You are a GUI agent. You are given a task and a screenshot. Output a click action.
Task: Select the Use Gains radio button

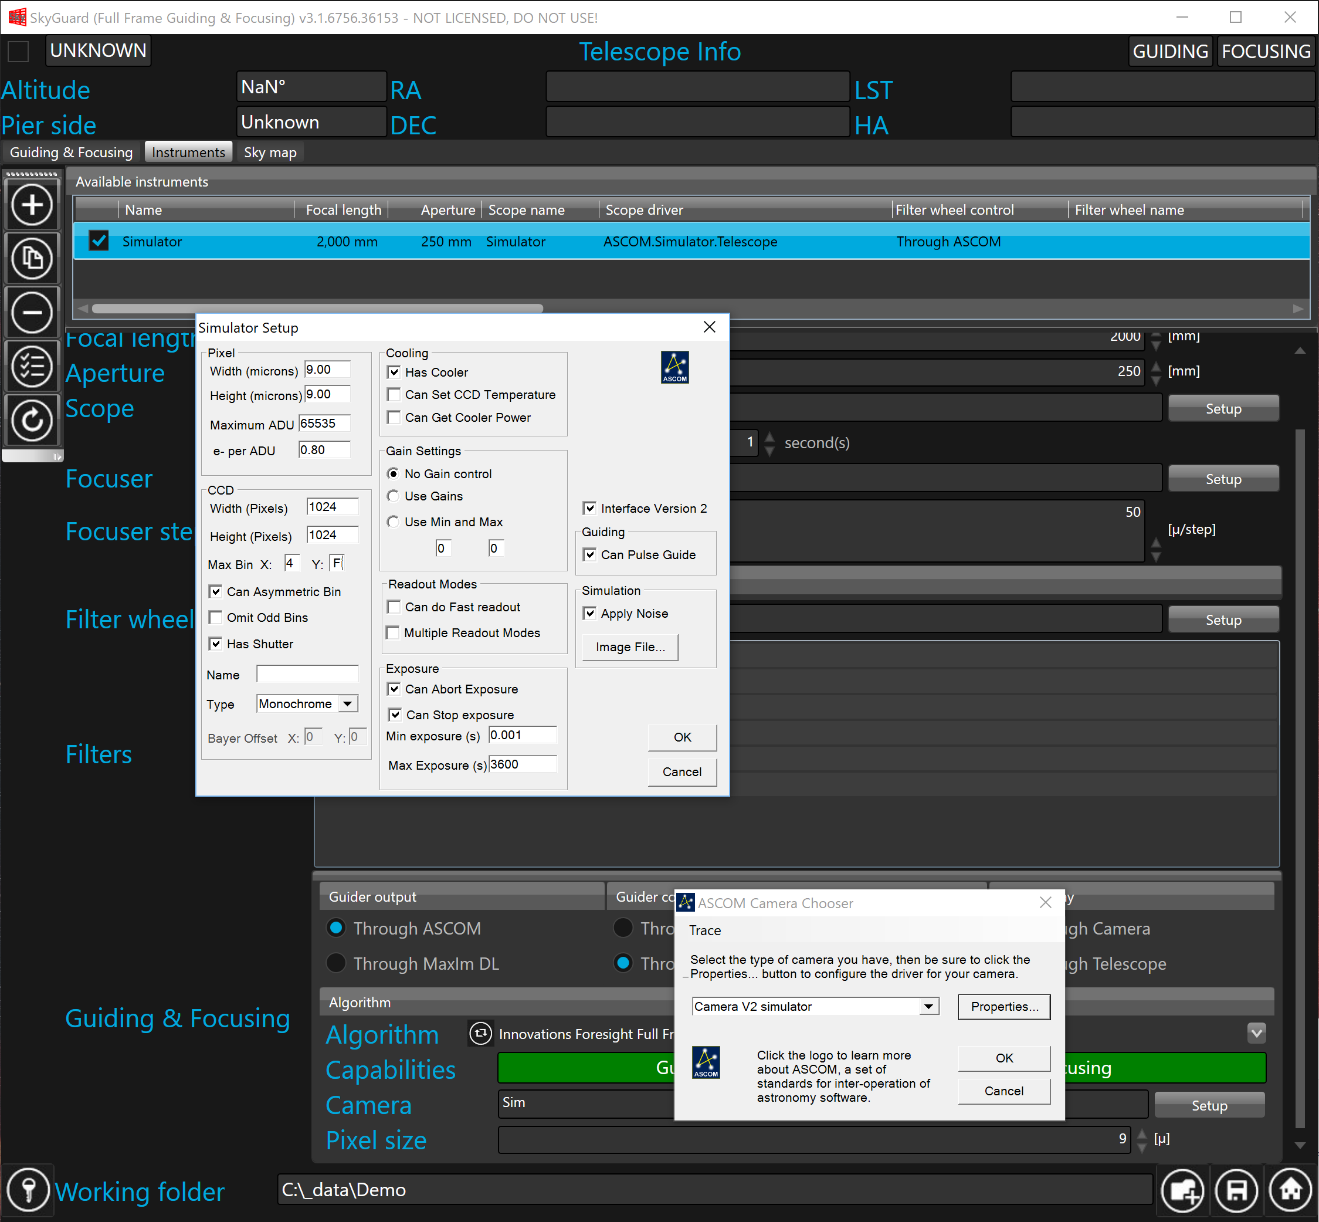[x=393, y=496]
